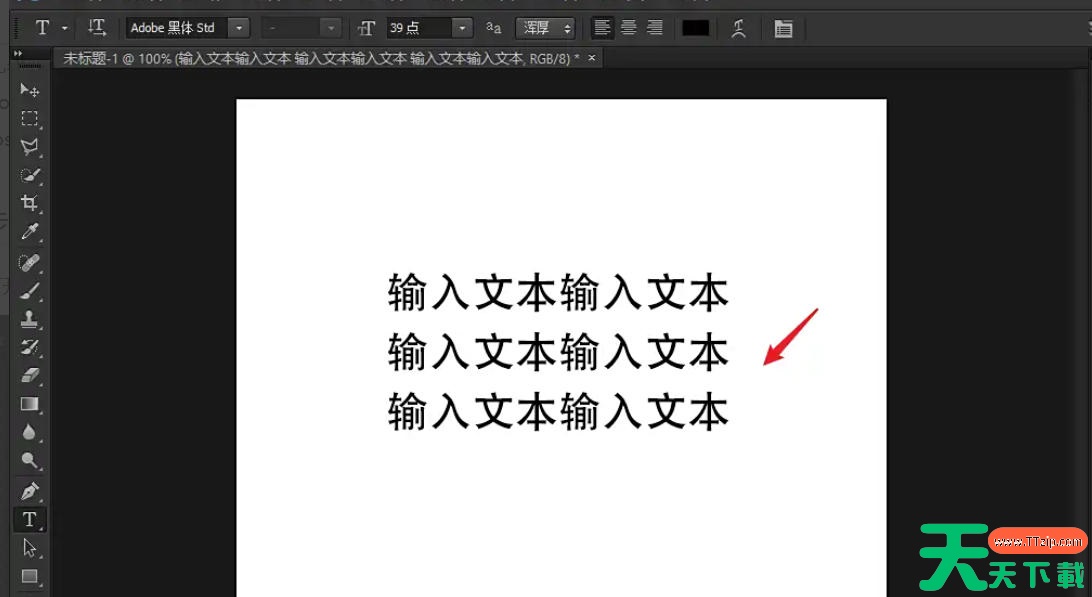Toggle text orientation button
The image size is (1092, 597).
point(97,28)
